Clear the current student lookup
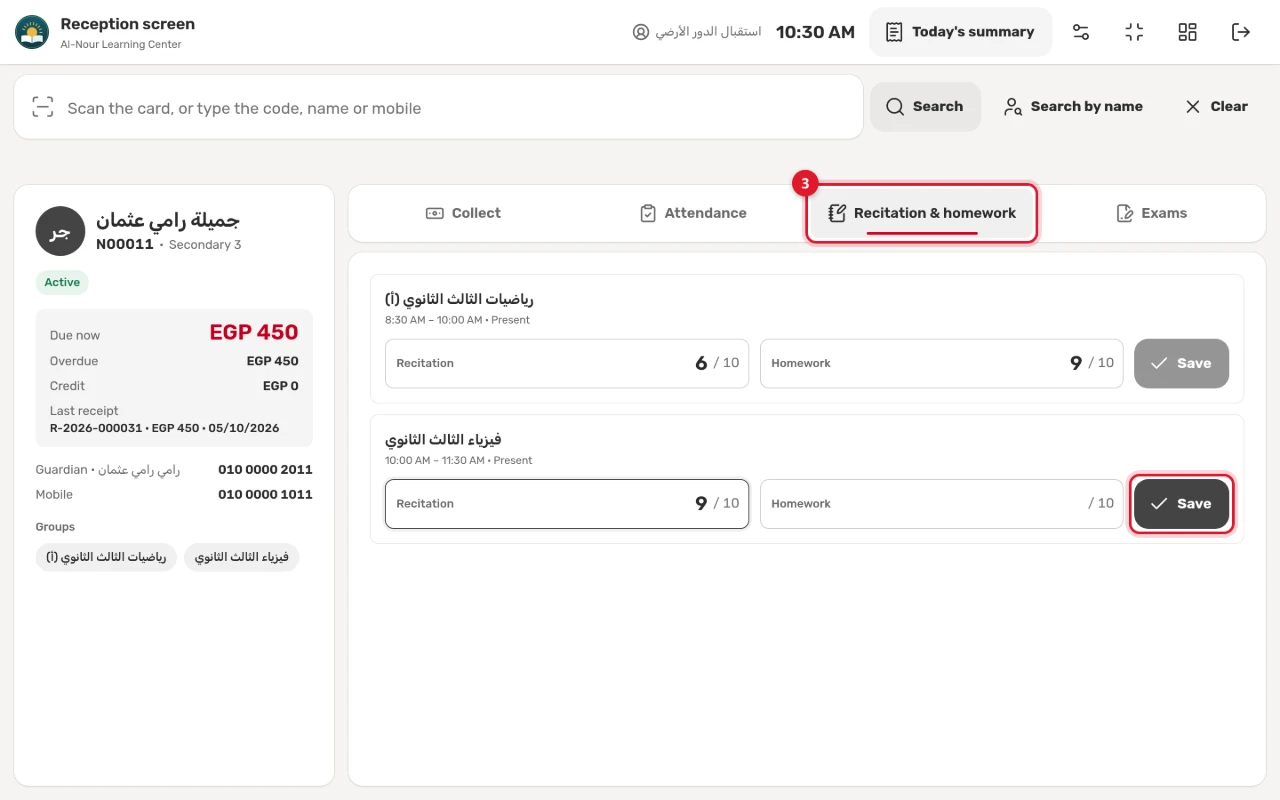Viewport: 1280px width, 800px height. pyautogui.click(x=1216, y=107)
